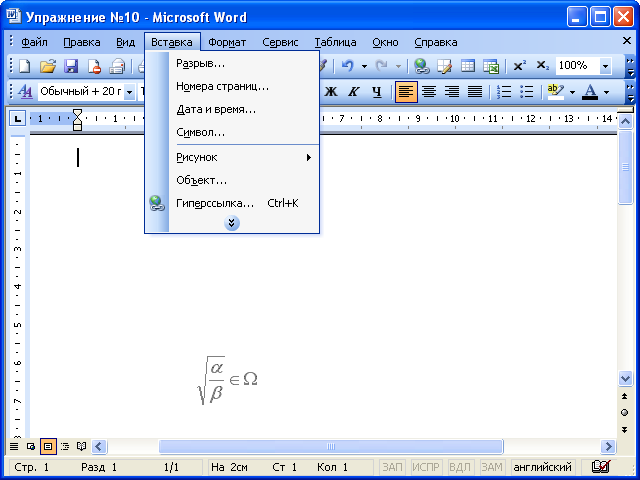Open the Styles and Formatting icon
The image size is (640, 480).
25,91
